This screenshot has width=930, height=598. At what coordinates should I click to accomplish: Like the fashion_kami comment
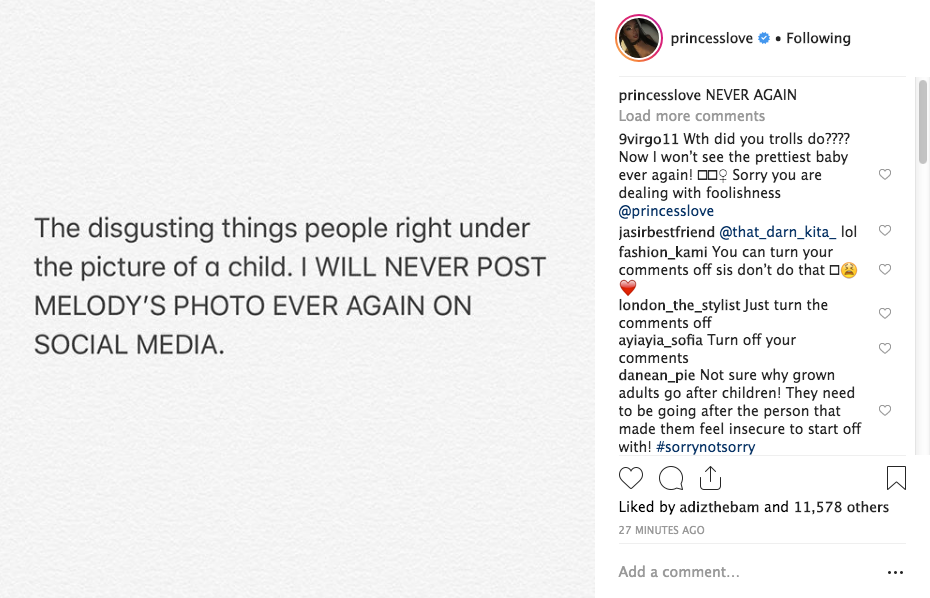(x=884, y=270)
